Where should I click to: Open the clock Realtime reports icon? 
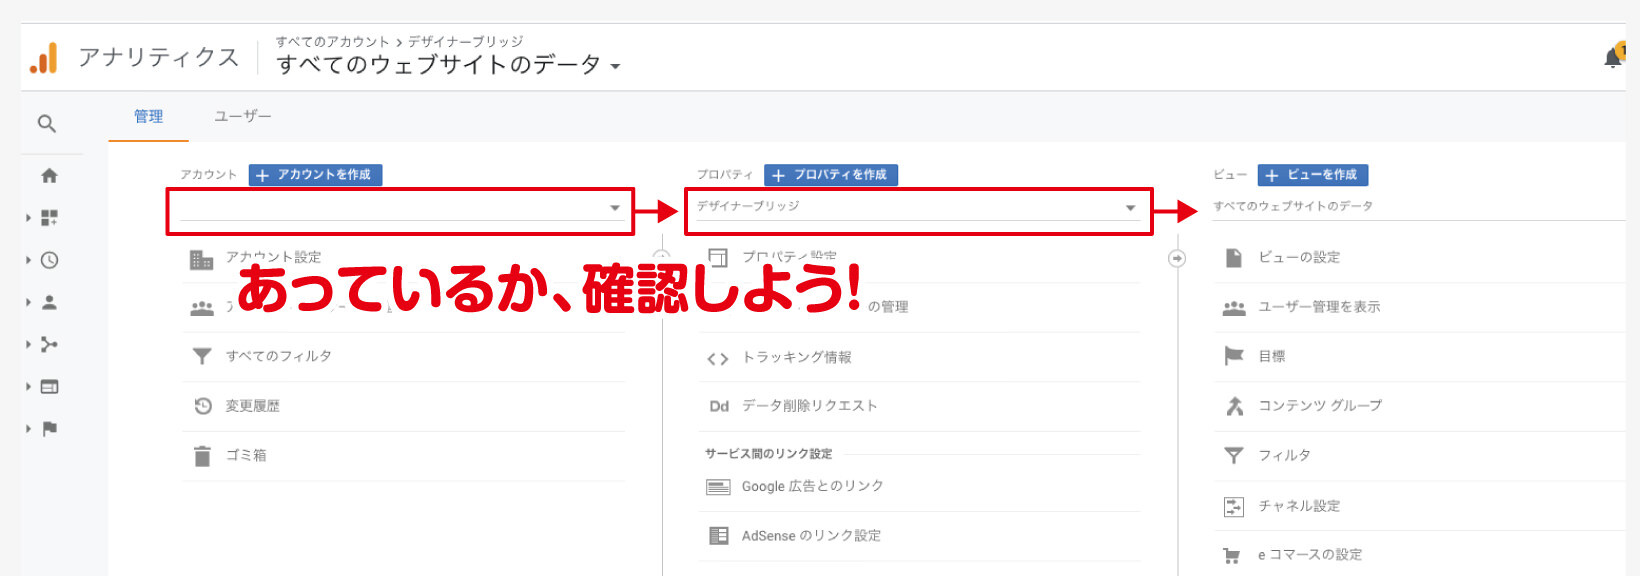49,260
